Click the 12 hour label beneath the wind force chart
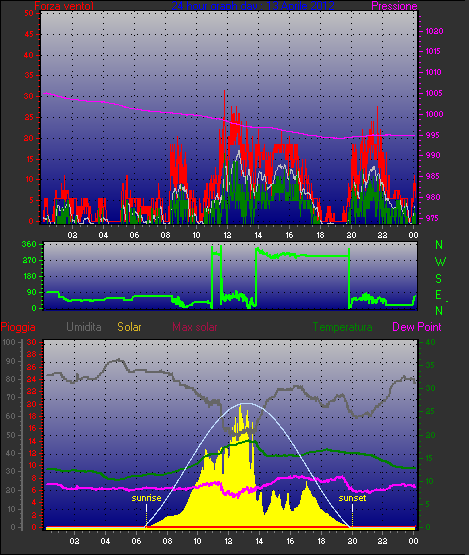 click(227, 235)
